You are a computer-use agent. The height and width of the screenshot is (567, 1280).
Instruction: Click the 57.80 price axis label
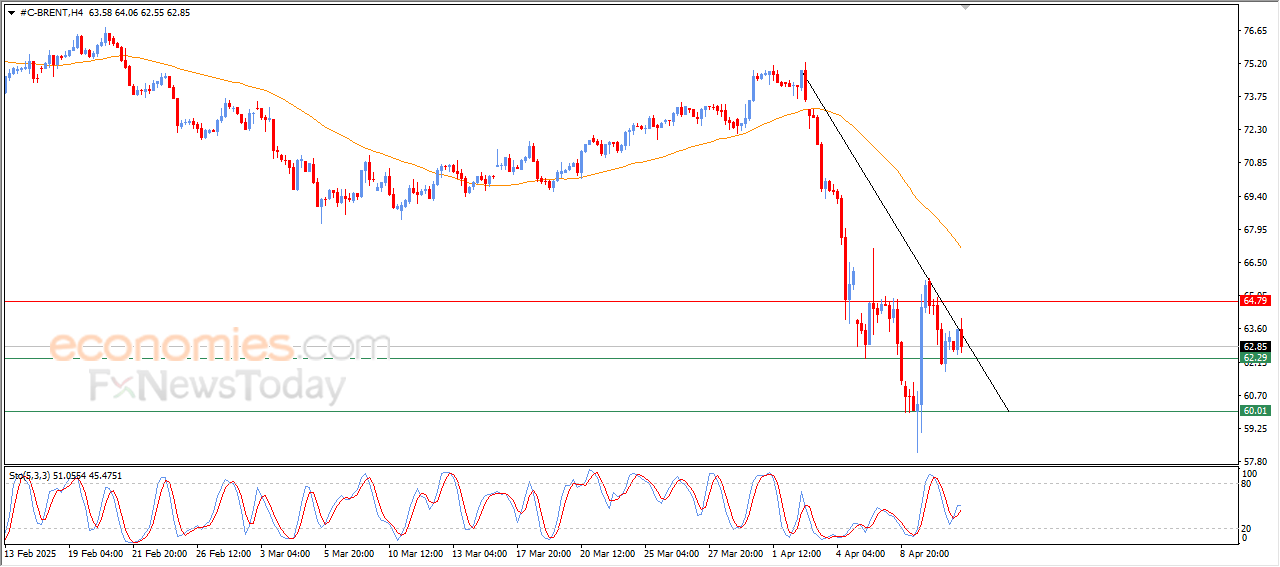1254,461
